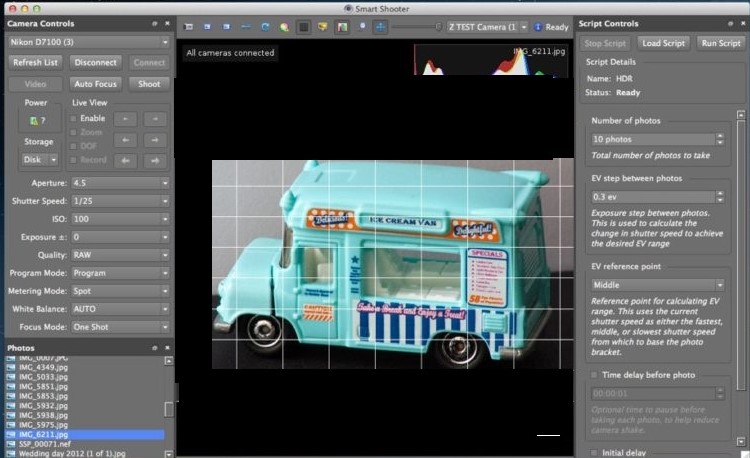Open the Shutter Speed 1/25 dropdown
Image resolution: width=750 pixels, height=458 pixels.
pos(121,201)
